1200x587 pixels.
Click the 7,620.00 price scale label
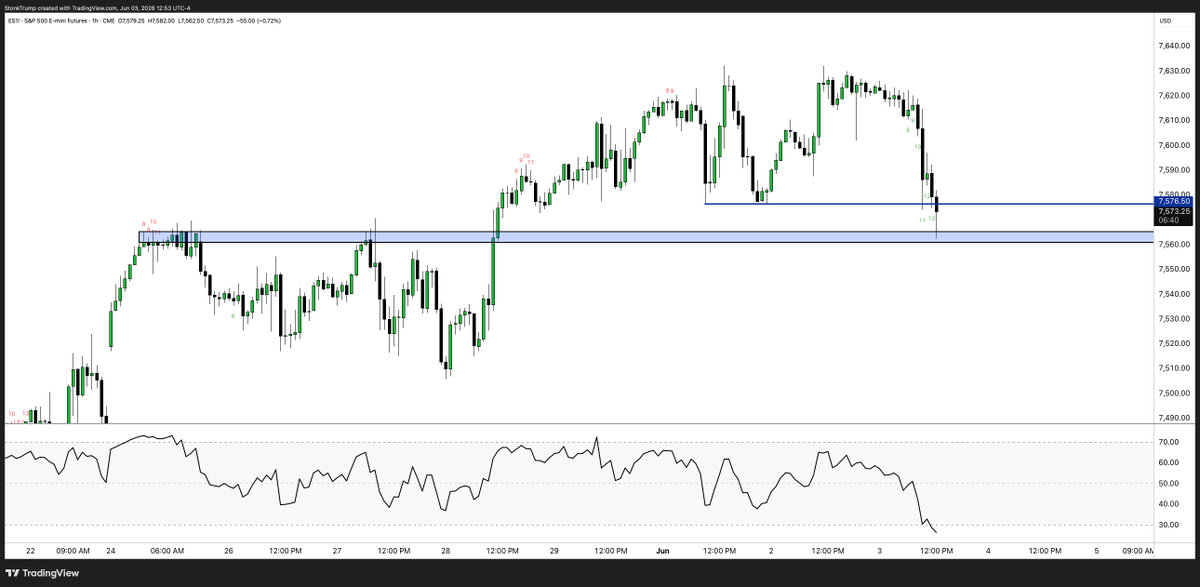[x=1174, y=96]
